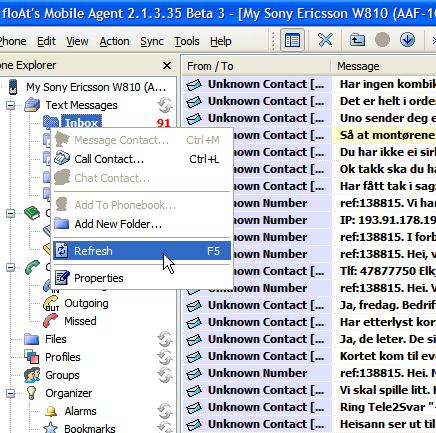Select Groups in the tree
436x433 pixels.
tap(62, 375)
